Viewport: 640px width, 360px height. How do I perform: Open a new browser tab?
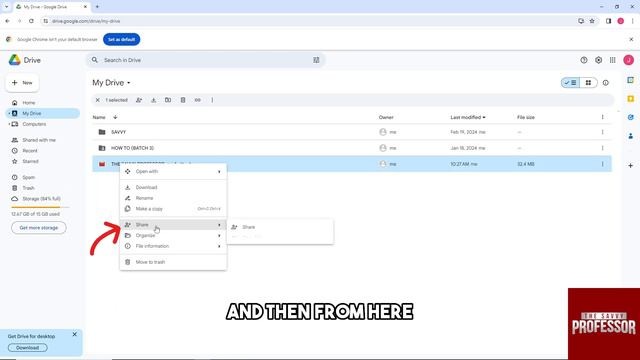click(97, 7)
